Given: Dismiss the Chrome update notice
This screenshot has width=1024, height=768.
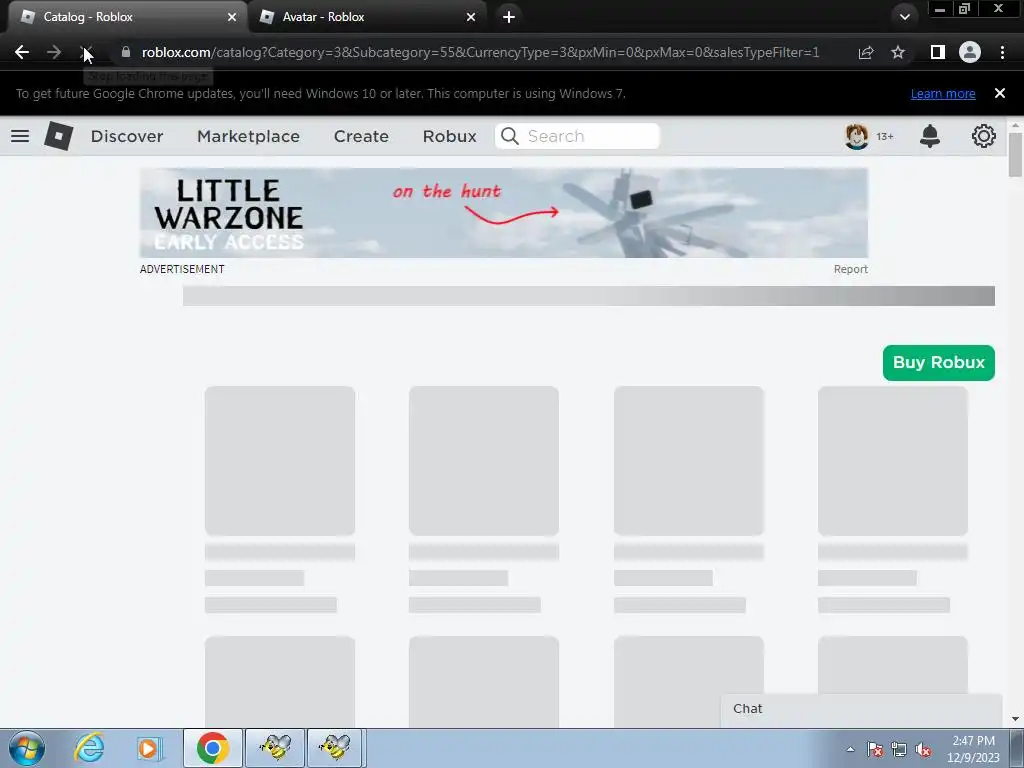Looking at the screenshot, I should pyautogui.click(x=1000, y=93).
